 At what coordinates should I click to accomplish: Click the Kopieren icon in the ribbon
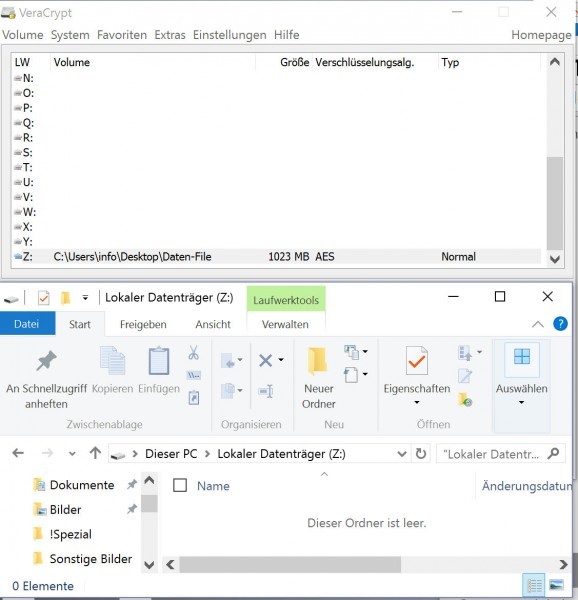(112, 360)
